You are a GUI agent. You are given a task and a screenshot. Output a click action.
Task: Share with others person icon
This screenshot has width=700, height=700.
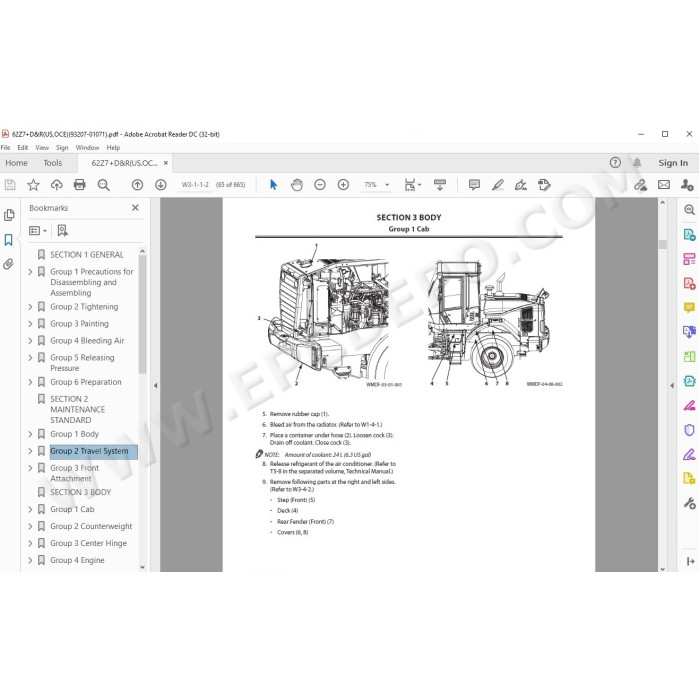coord(687,185)
